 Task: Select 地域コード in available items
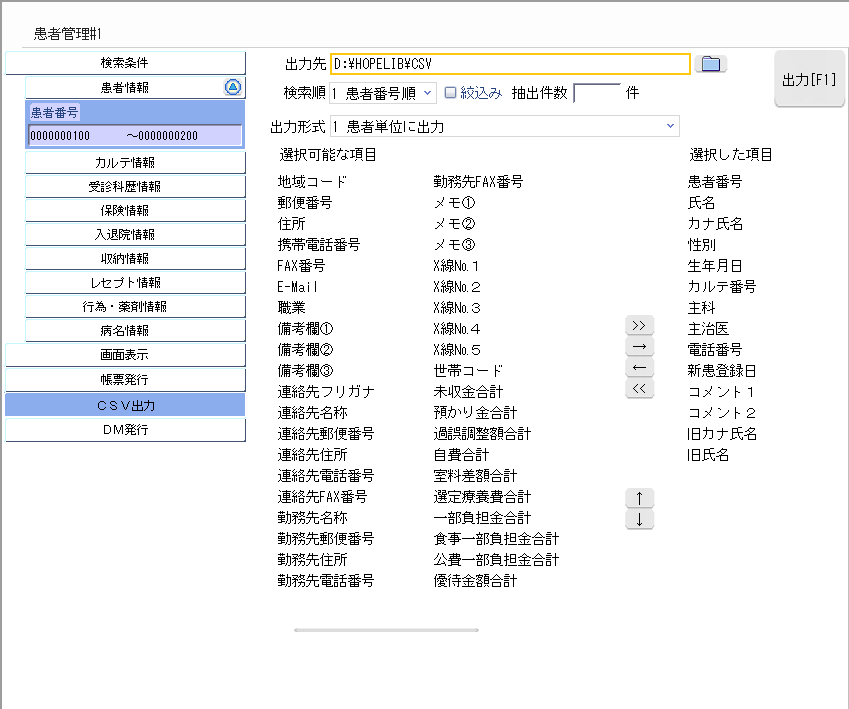tap(312, 181)
